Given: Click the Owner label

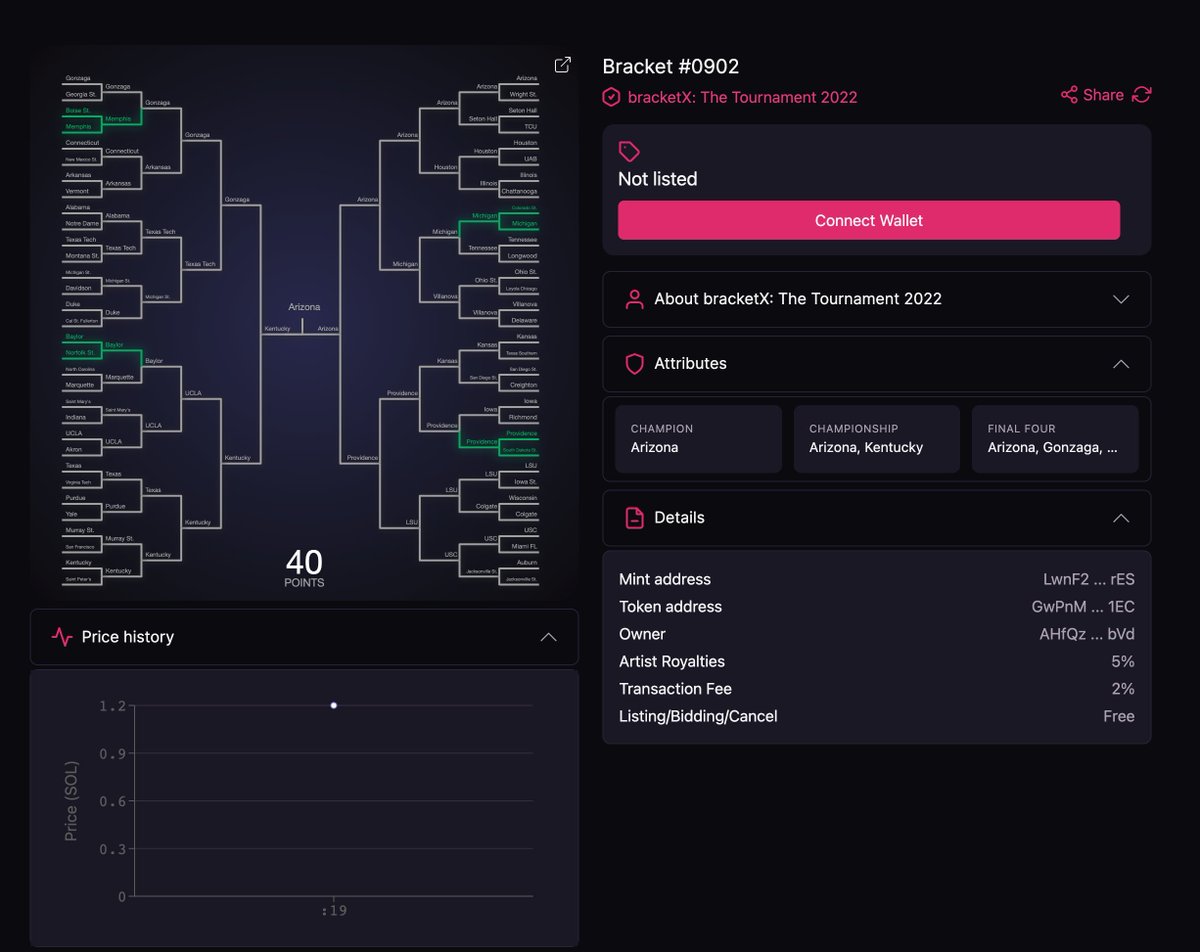Looking at the screenshot, I should pyautogui.click(x=642, y=634).
